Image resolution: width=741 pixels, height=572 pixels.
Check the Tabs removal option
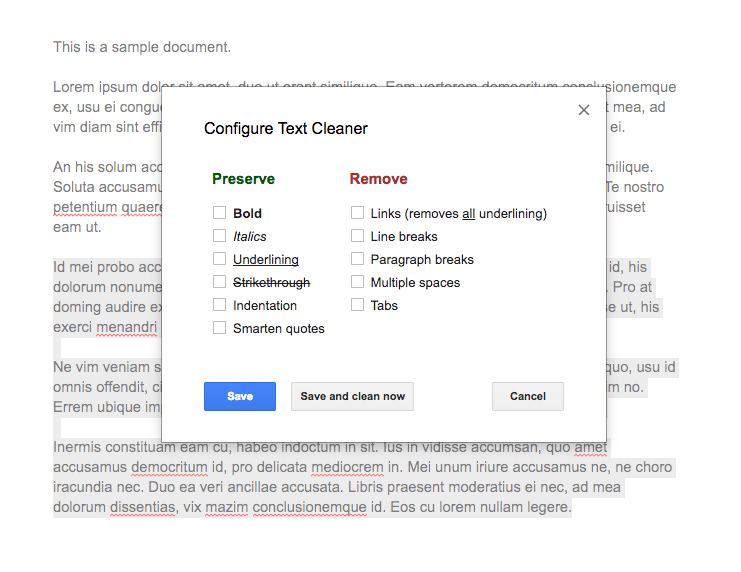pyautogui.click(x=357, y=305)
